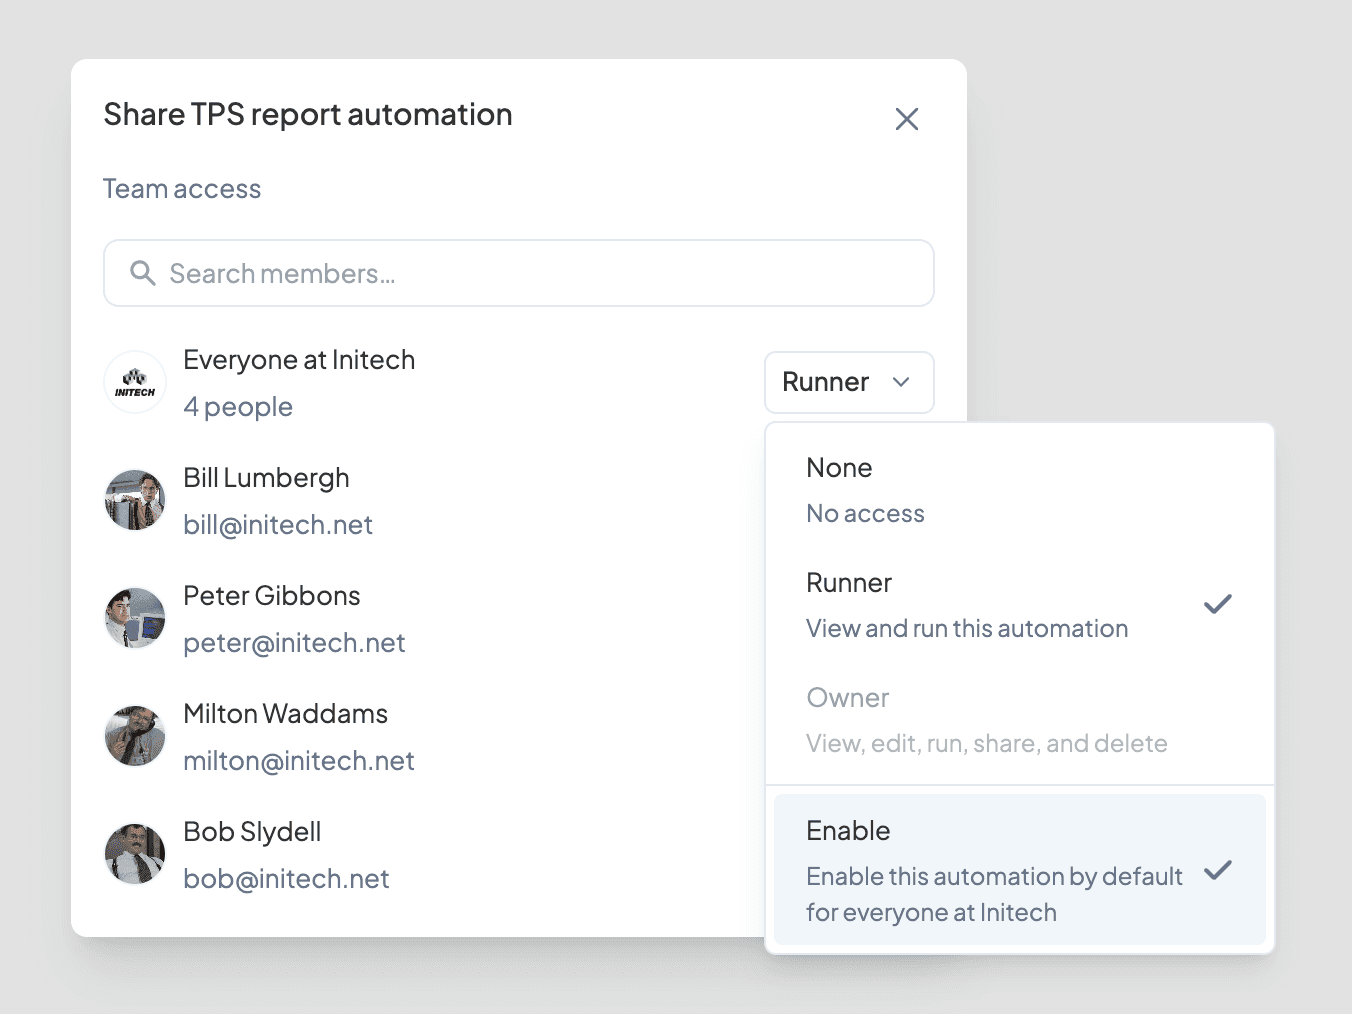The width and height of the screenshot is (1352, 1014).
Task: Choose Runner role in dropdown menu
Action: pos(1020,605)
